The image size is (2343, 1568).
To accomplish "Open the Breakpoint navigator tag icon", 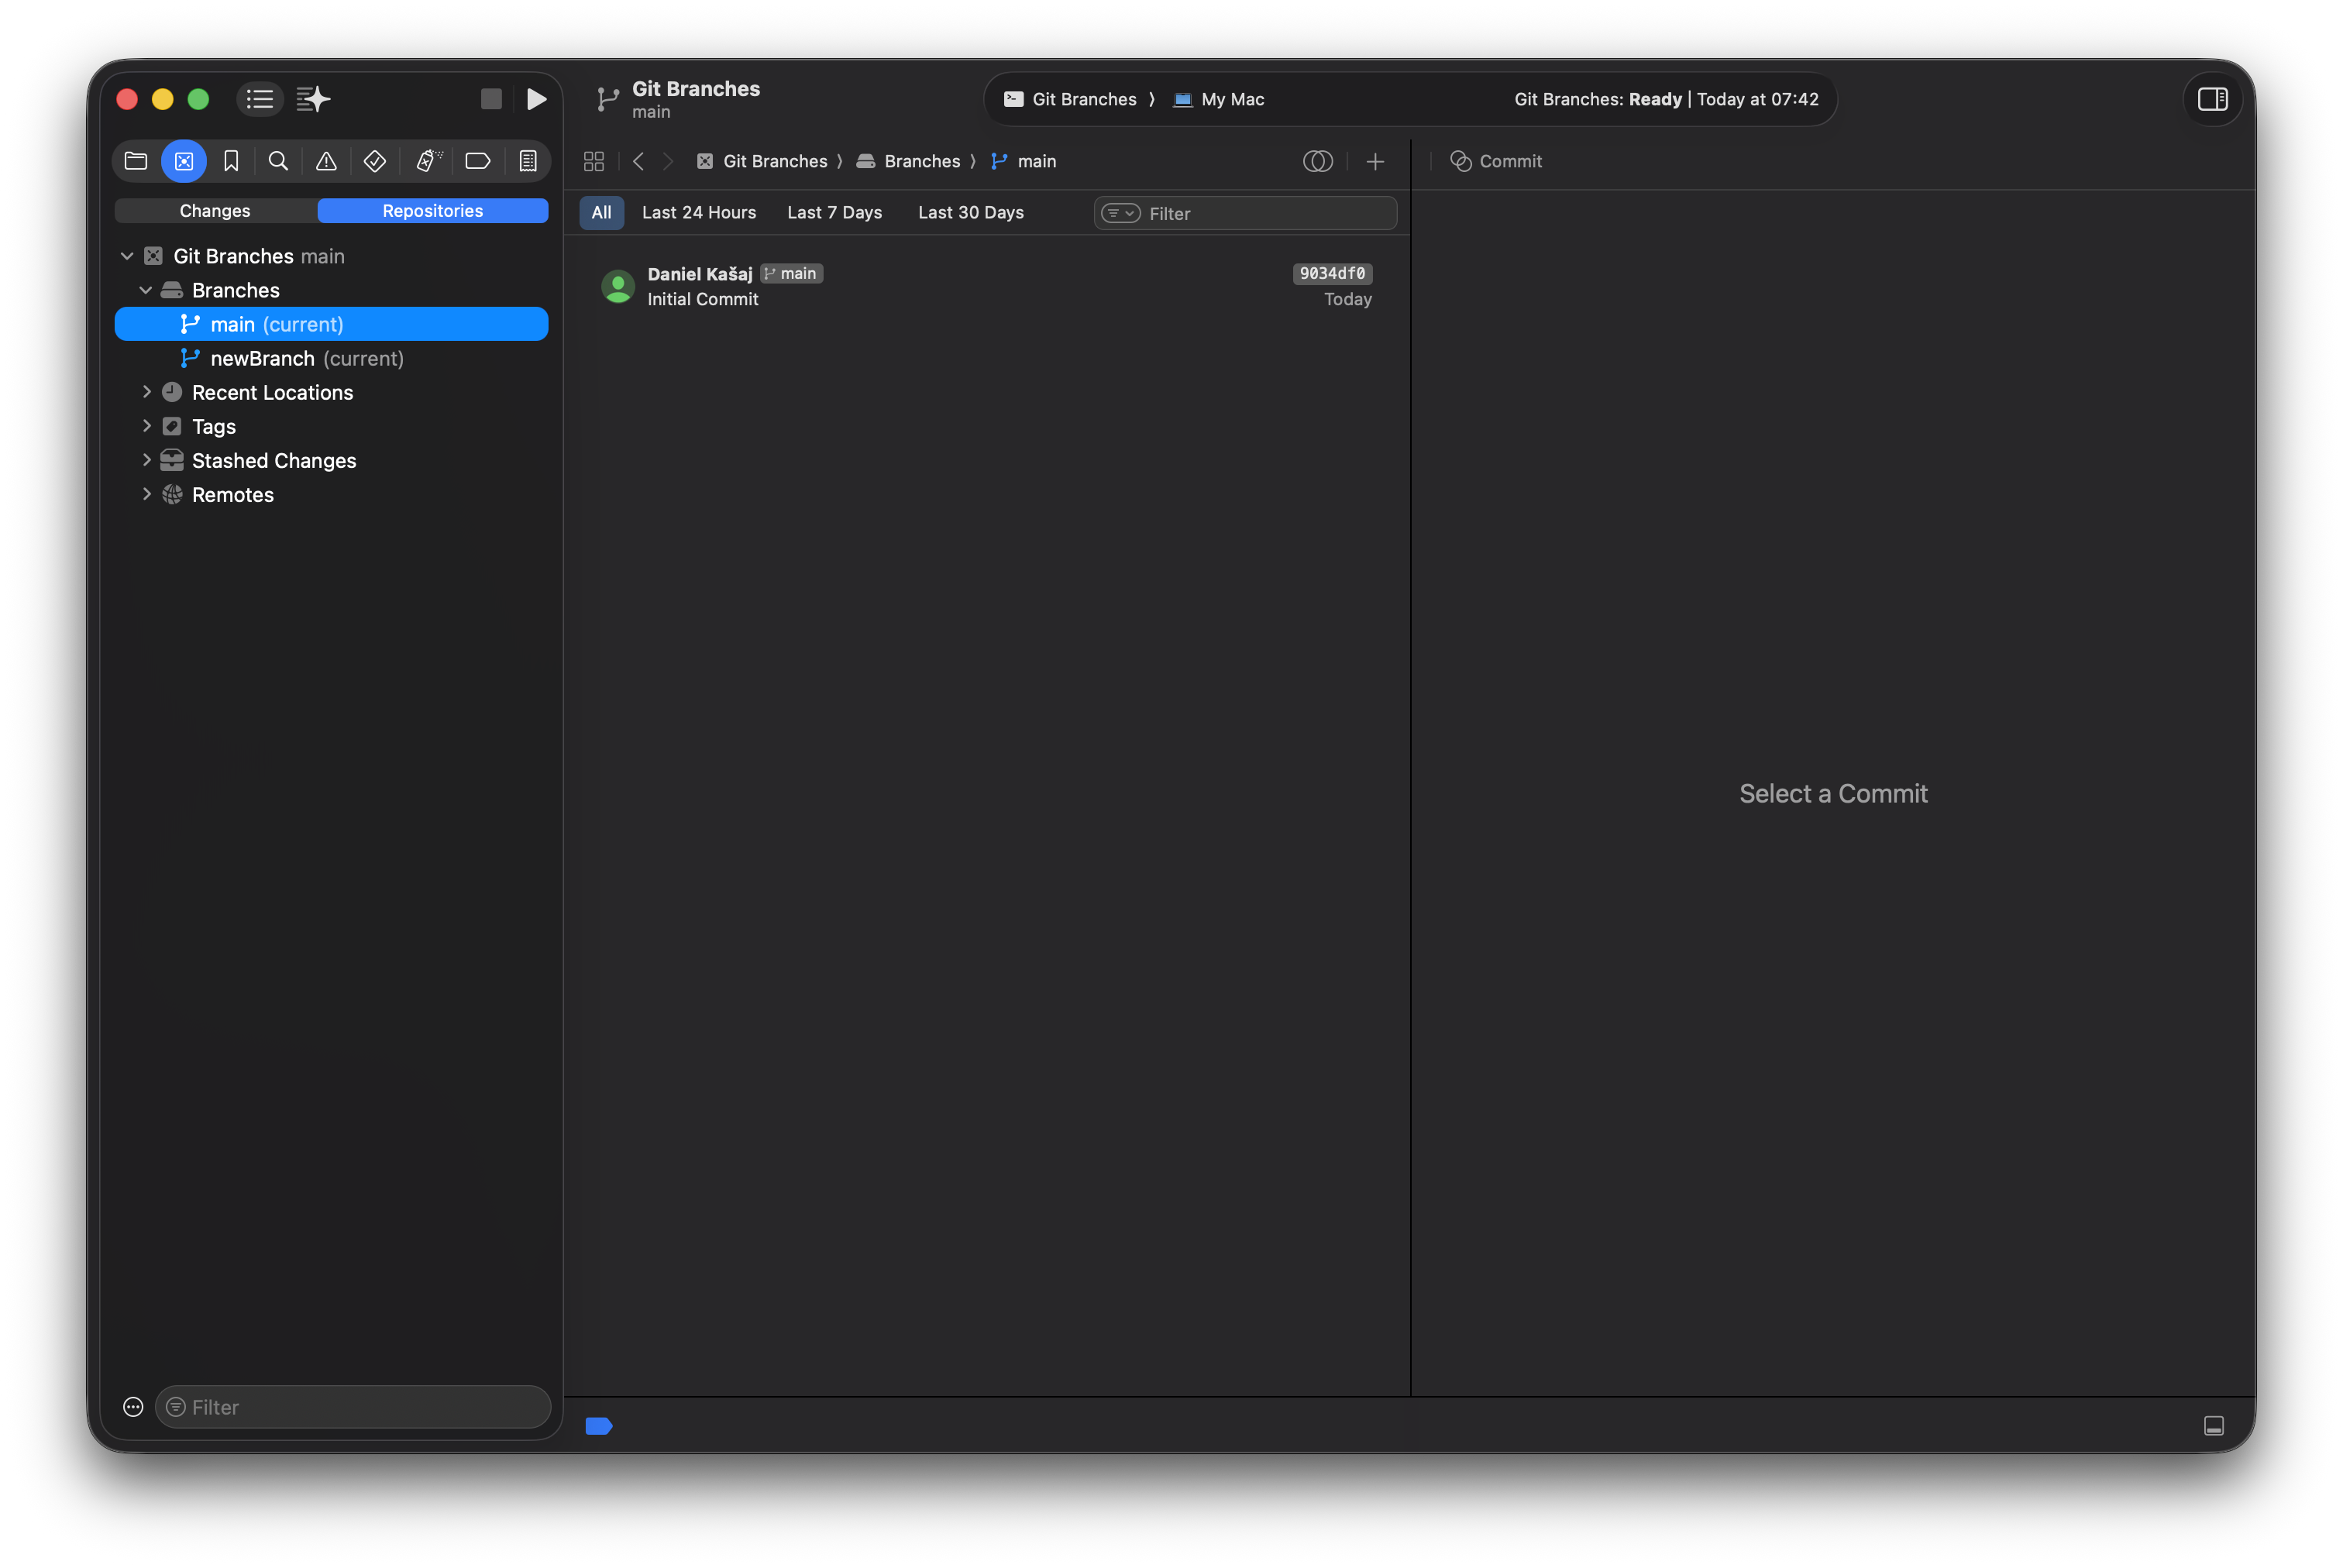I will 478,160.
